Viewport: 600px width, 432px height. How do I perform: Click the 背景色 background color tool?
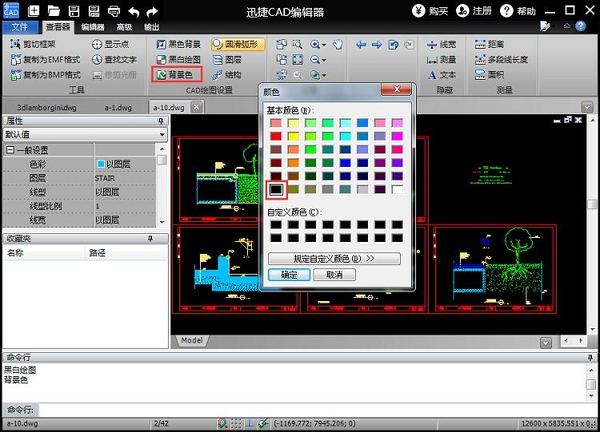(x=177, y=74)
